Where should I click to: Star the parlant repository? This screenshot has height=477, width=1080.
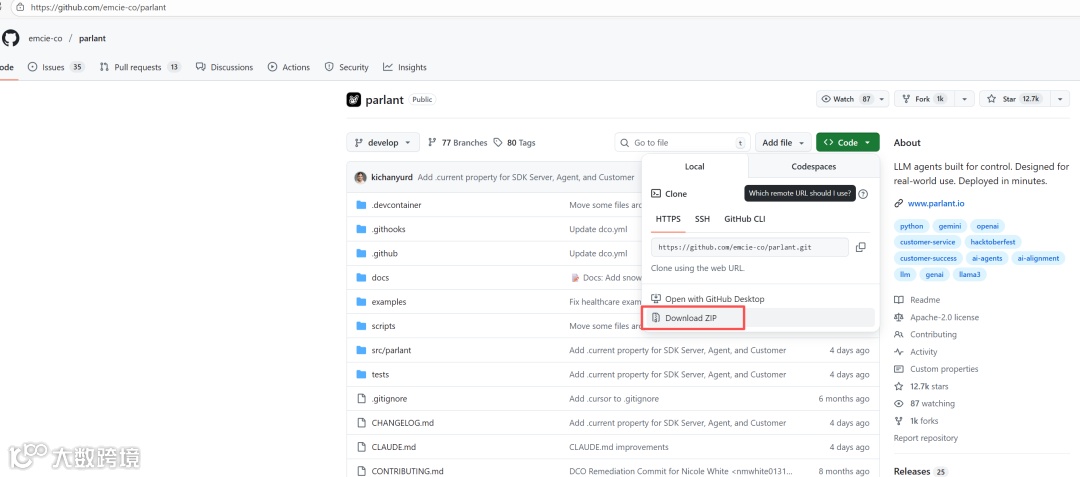[x=1016, y=99]
